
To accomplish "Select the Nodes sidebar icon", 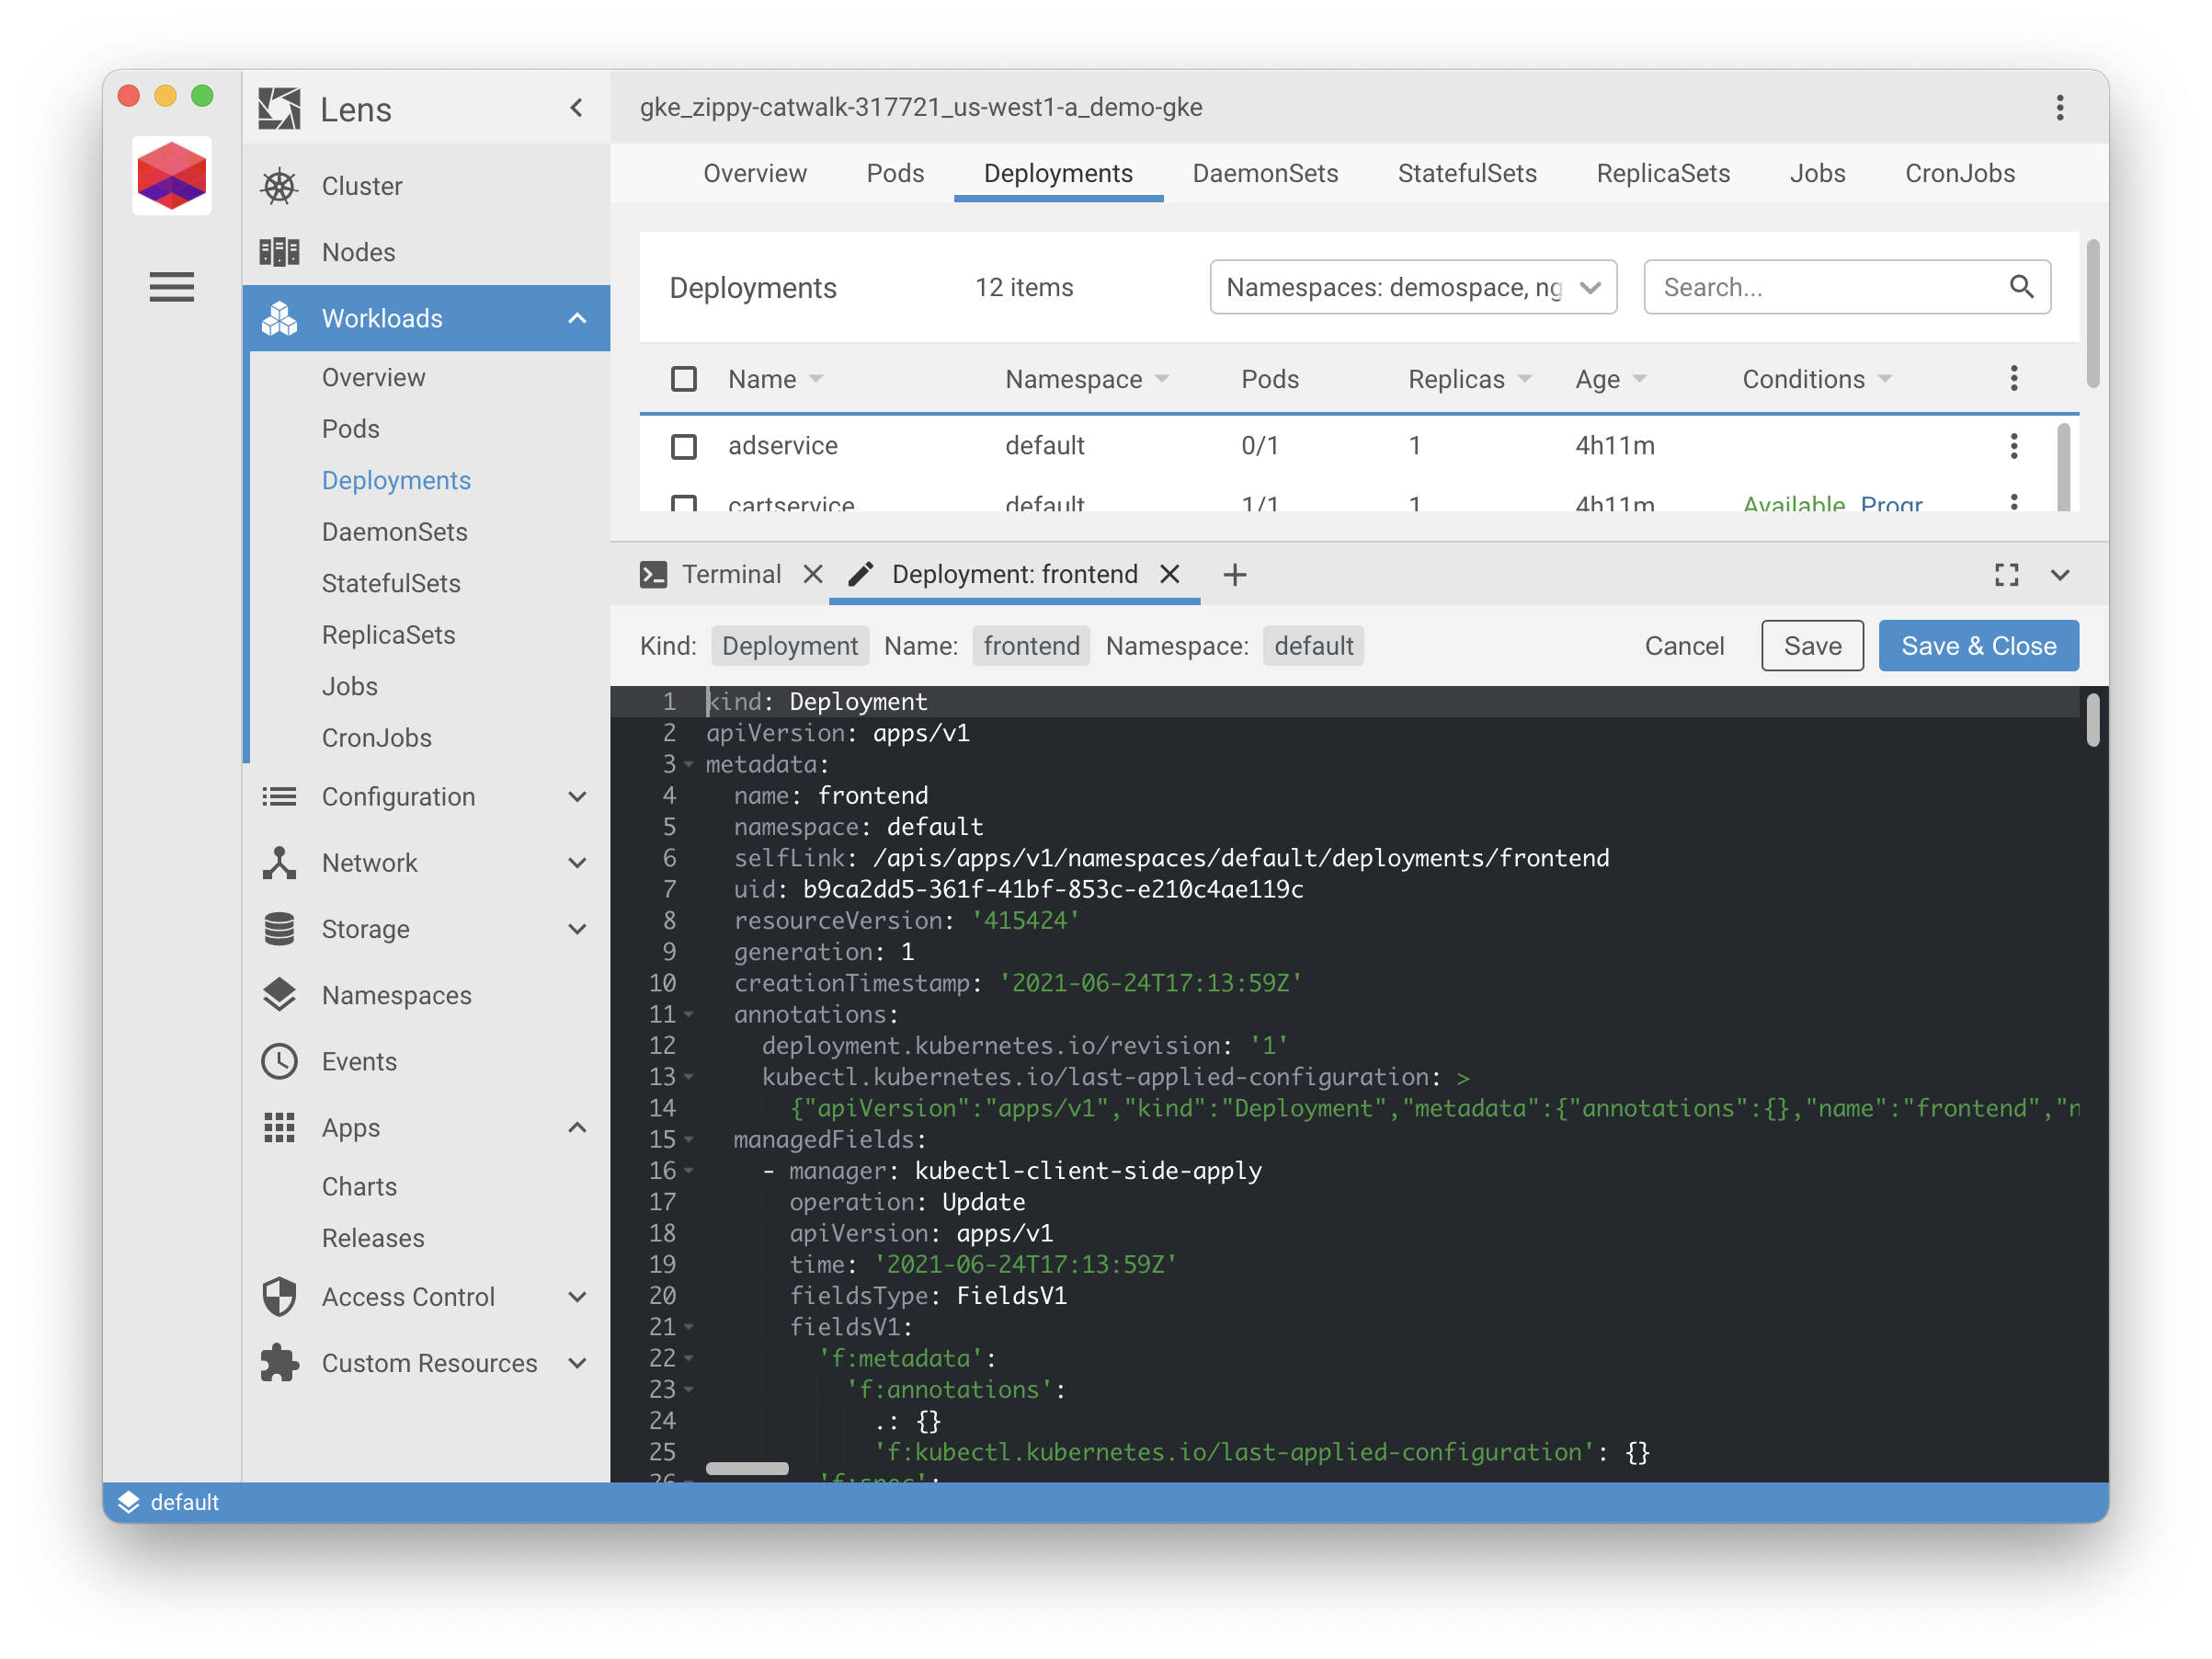I will pyautogui.click(x=279, y=251).
